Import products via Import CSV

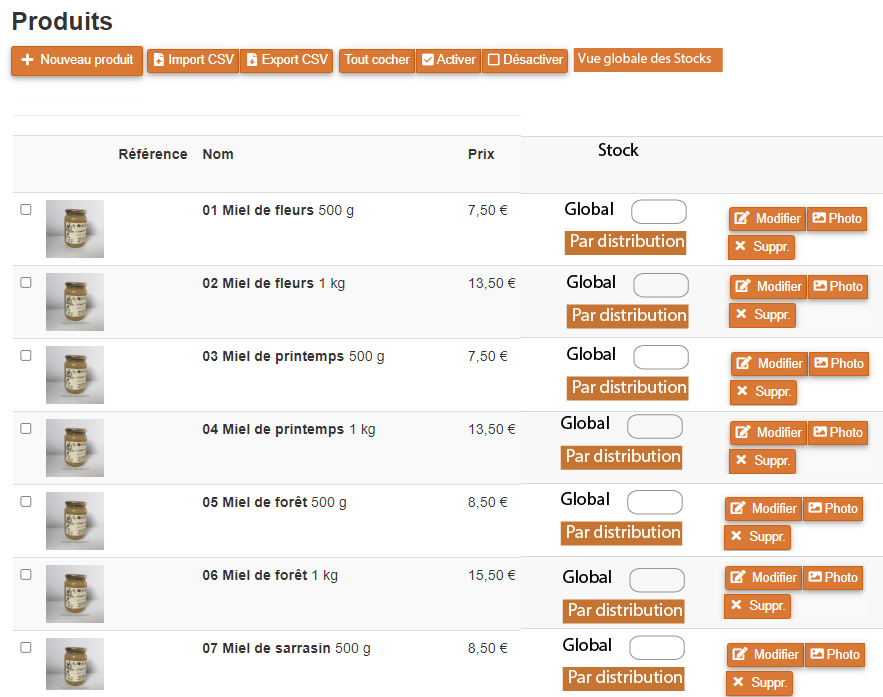point(192,60)
